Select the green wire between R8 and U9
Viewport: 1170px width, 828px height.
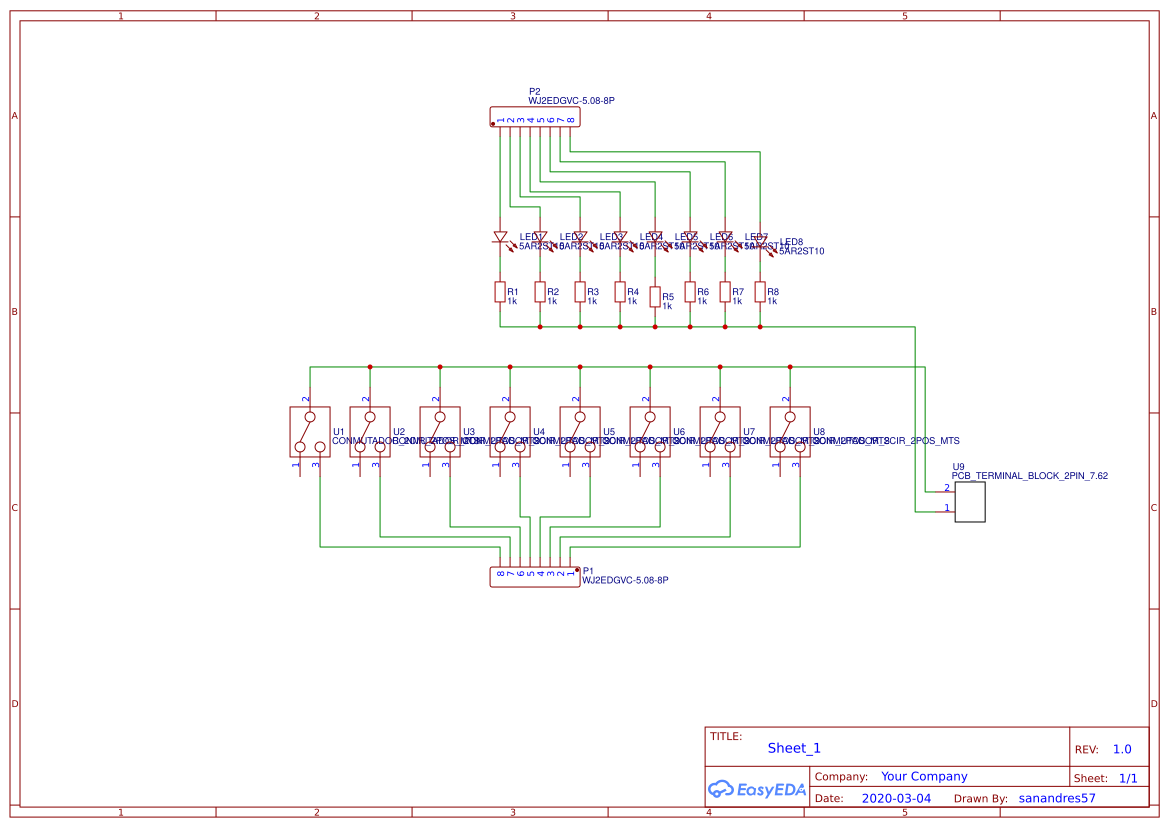(850, 326)
